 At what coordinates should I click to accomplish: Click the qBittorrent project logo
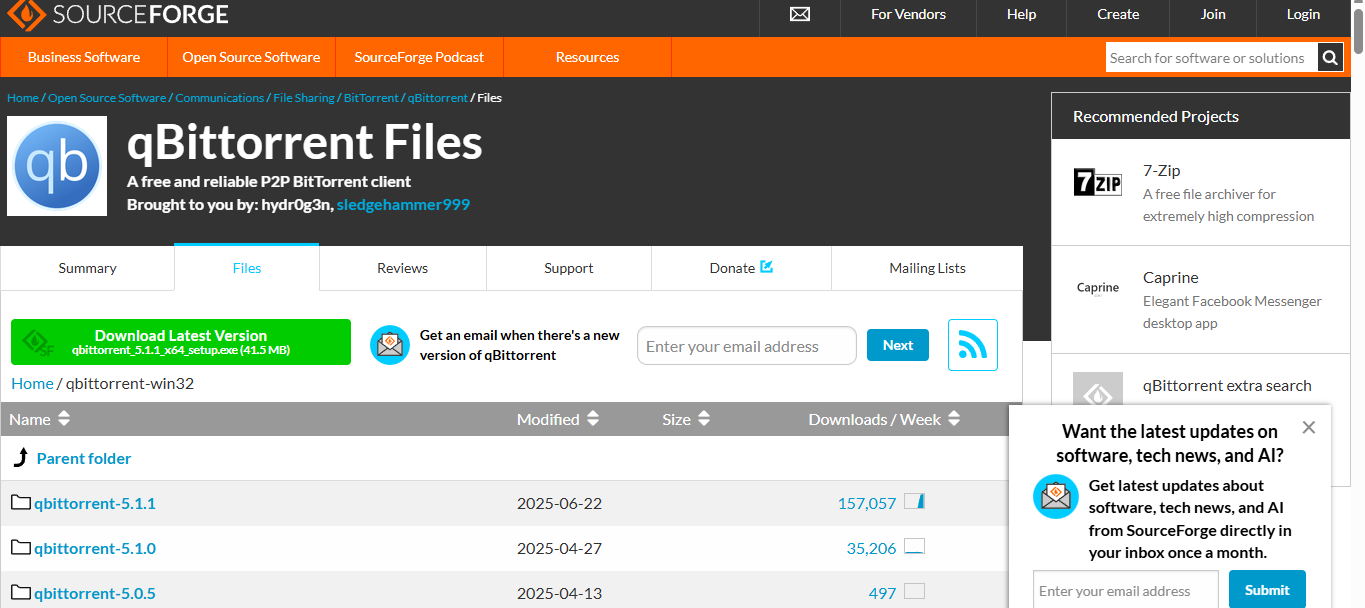(57, 166)
